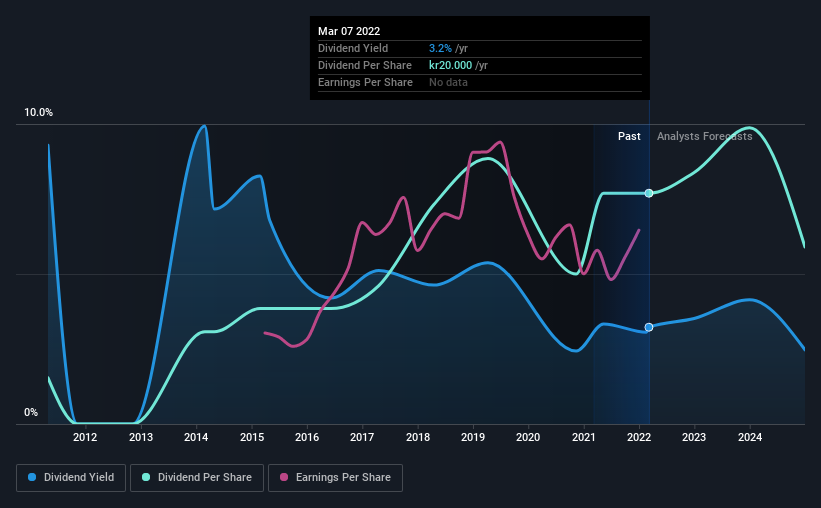Click the 2023 x-axis label
The height and width of the screenshot is (508, 821).
click(x=694, y=437)
